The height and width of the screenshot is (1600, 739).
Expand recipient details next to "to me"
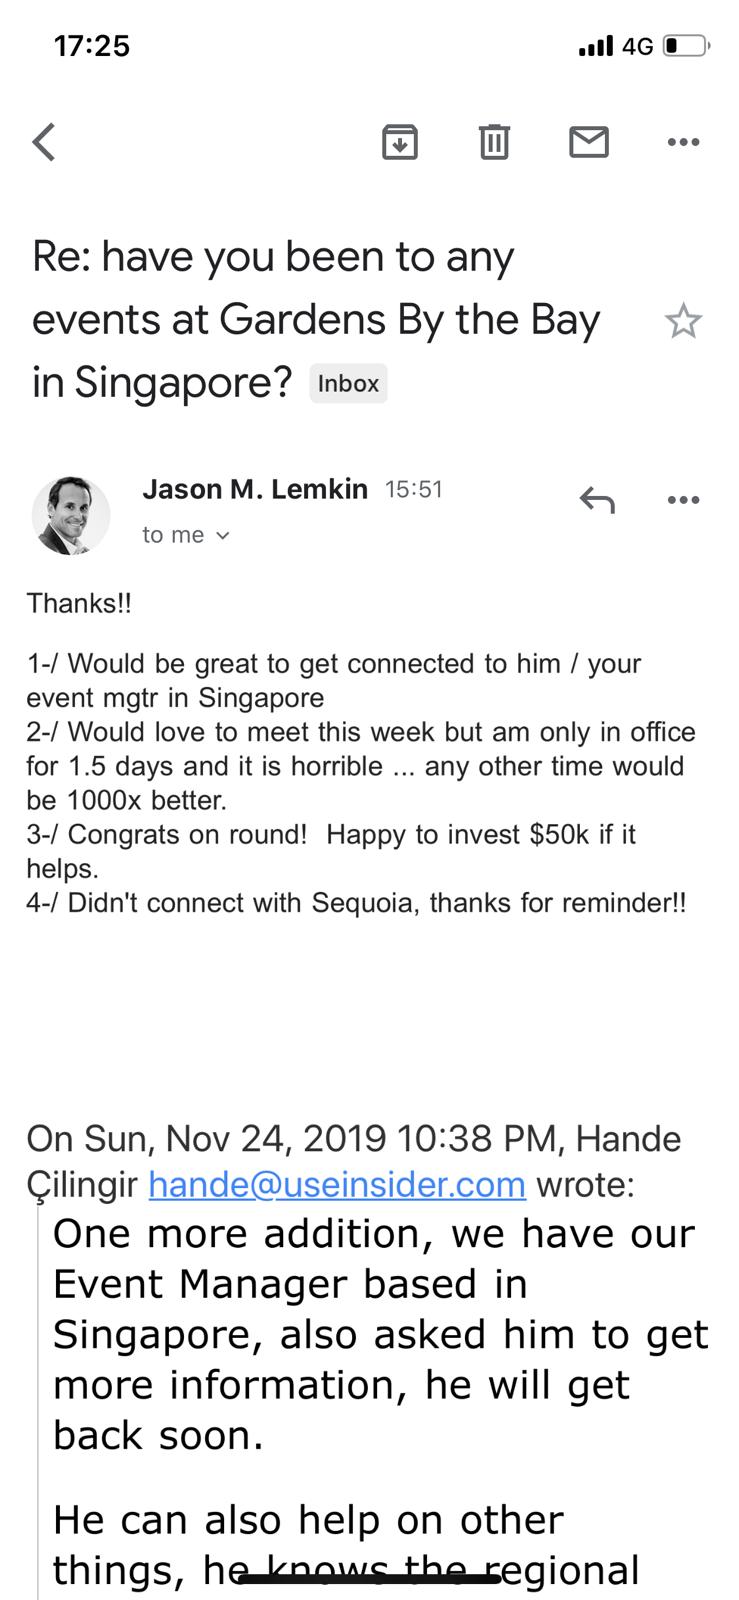click(x=223, y=536)
